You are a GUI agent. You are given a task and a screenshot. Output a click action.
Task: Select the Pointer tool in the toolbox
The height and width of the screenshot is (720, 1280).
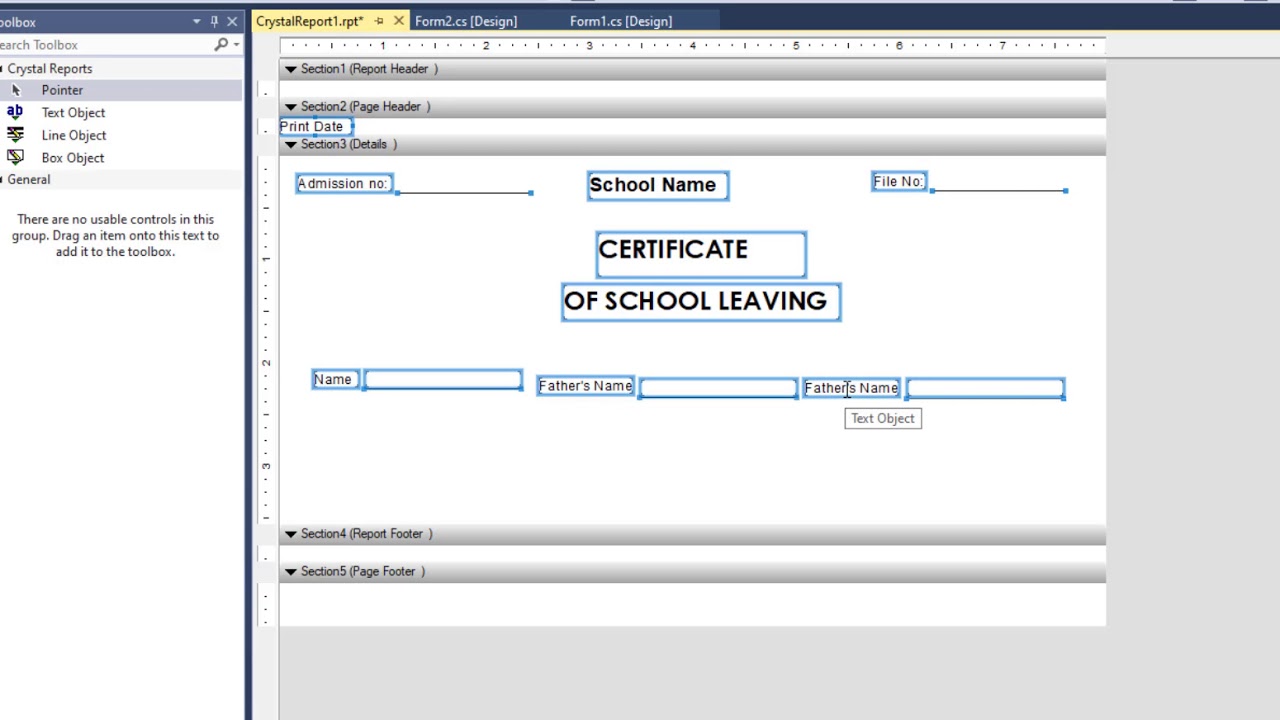pyautogui.click(x=62, y=90)
